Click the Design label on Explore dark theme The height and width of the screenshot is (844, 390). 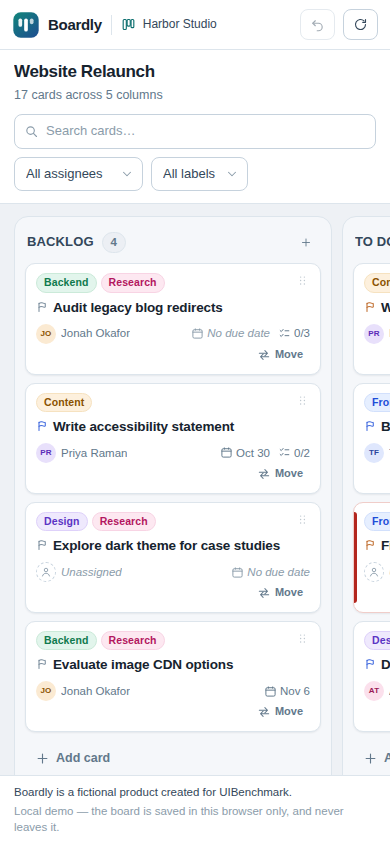click(x=62, y=521)
